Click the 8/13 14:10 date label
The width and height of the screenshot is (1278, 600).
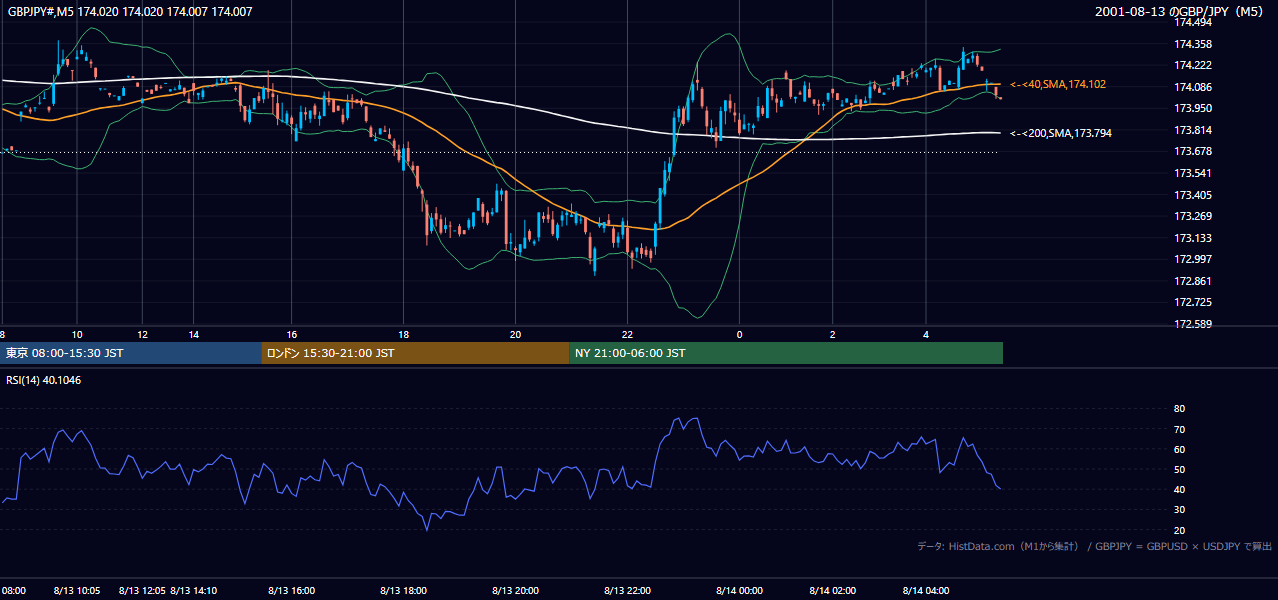tap(194, 591)
